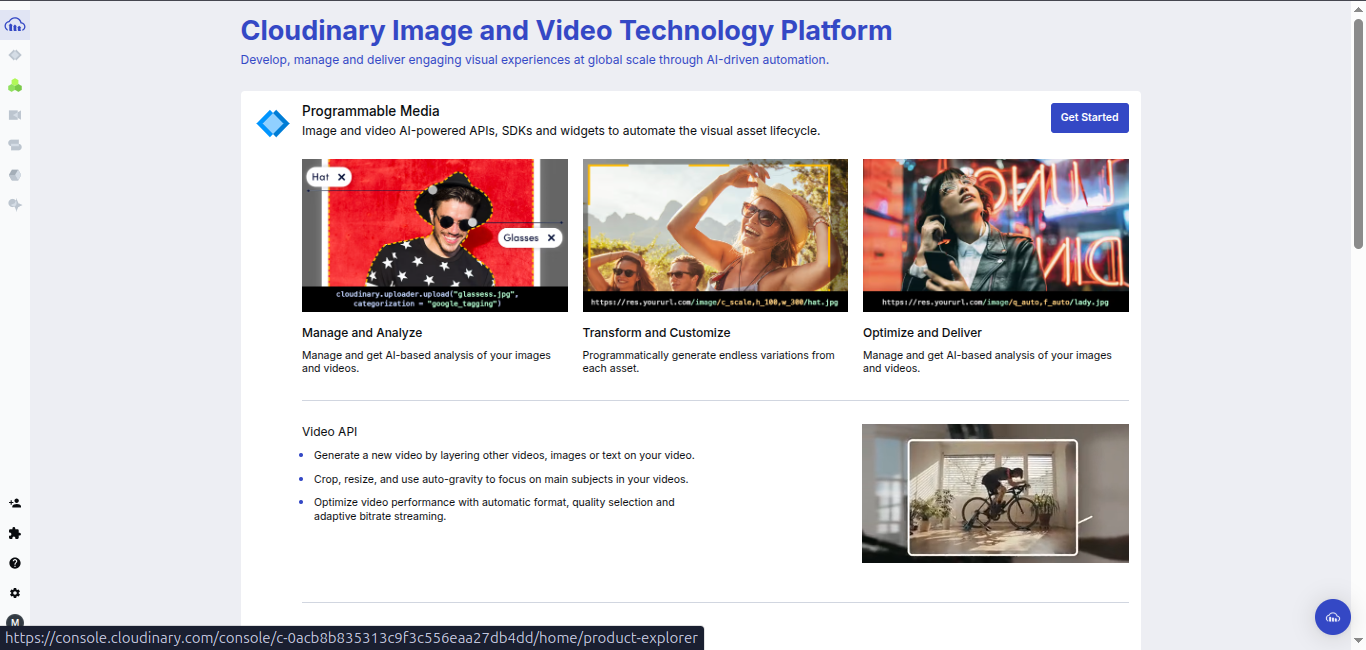Dismiss the Glasses tag with its X
The height and width of the screenshot is (650, 1366).
pyautogui.click(x=551, y=238)
